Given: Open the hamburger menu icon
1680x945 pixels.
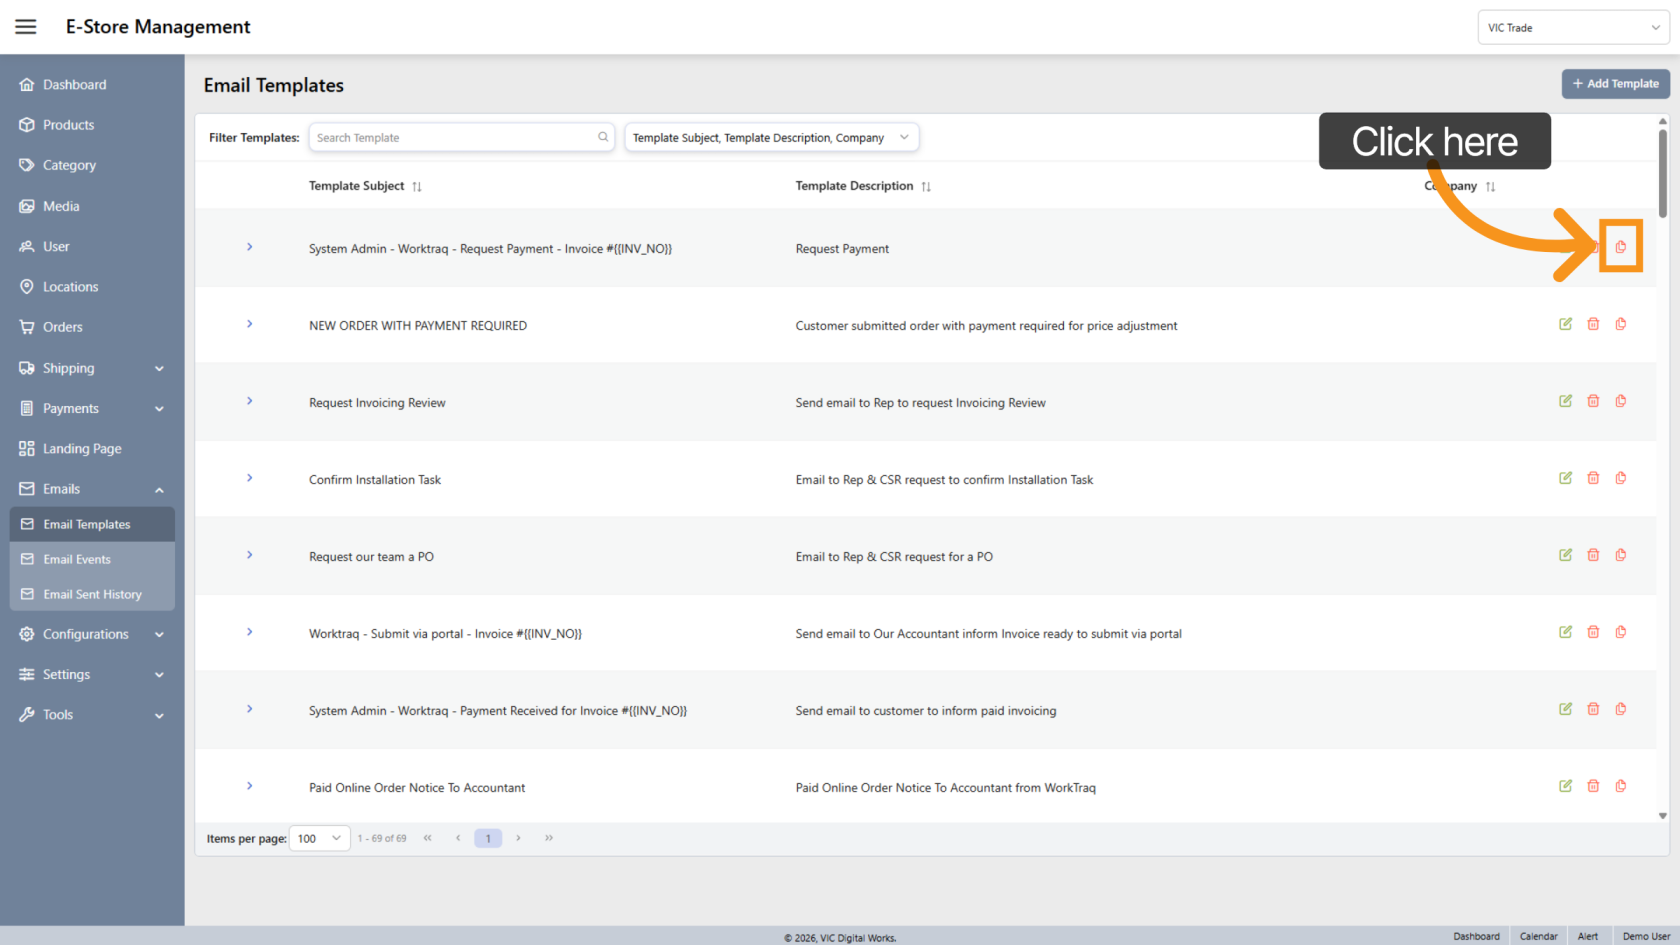Looking at the screenshot, I should [26, 27].
